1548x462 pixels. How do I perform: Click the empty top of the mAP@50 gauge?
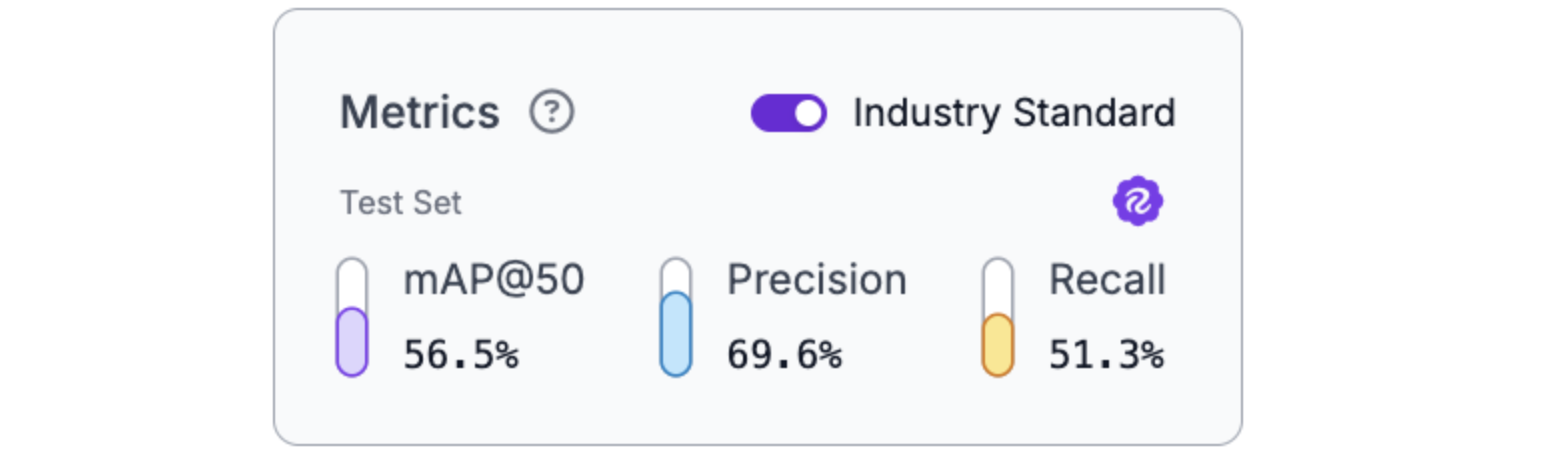point(352,281)
